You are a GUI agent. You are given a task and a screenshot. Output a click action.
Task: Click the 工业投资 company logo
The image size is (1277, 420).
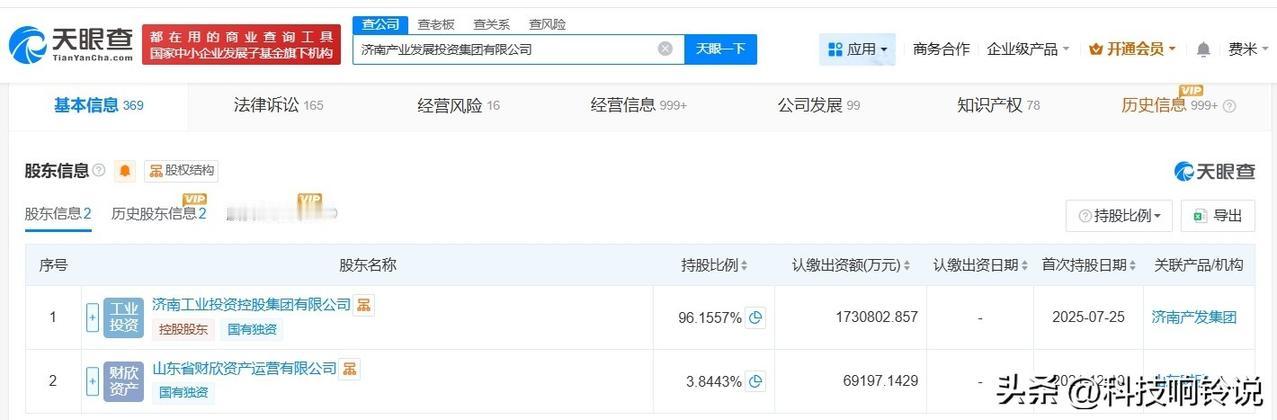[124, 317]
